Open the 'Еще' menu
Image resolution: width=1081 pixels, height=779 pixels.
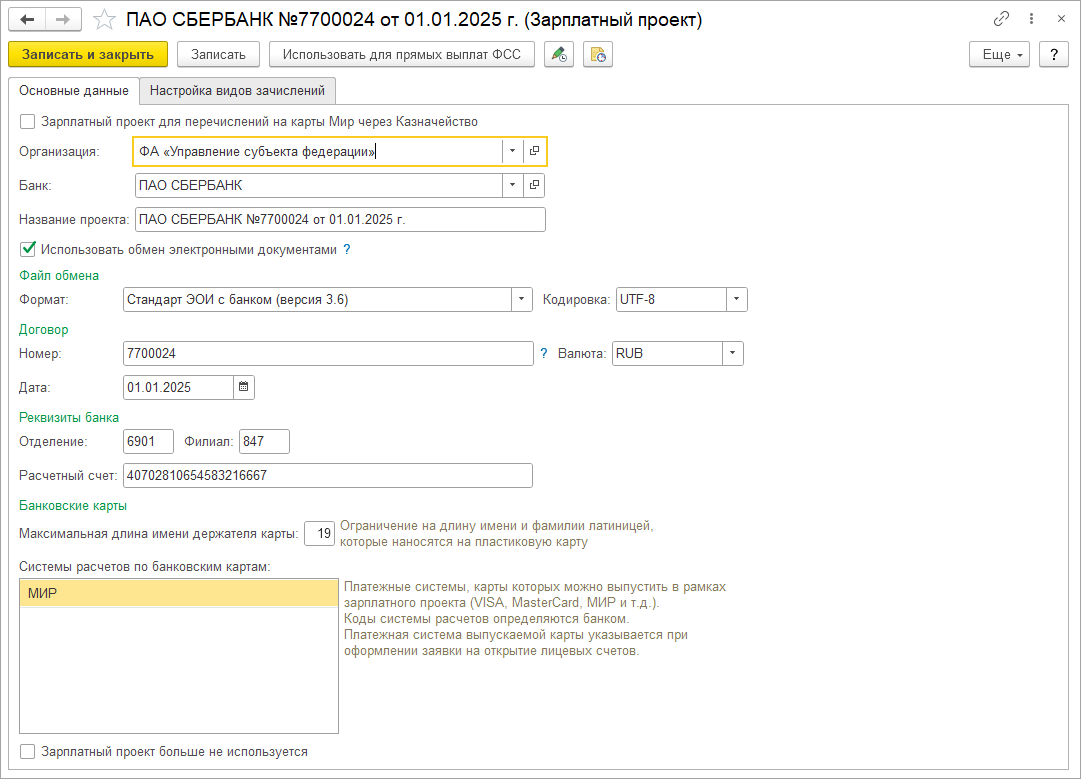click(1000, 55)
